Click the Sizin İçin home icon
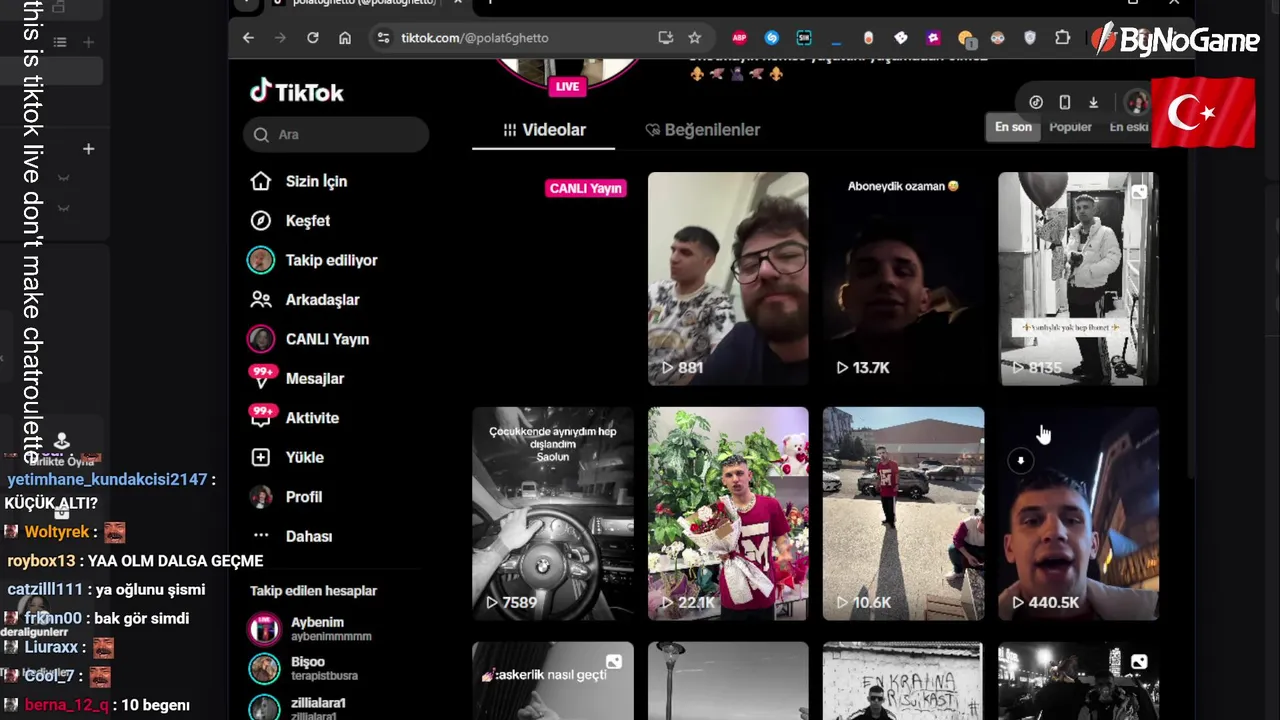This screenshot has height=720, width=1280. (x=261, y=181)
